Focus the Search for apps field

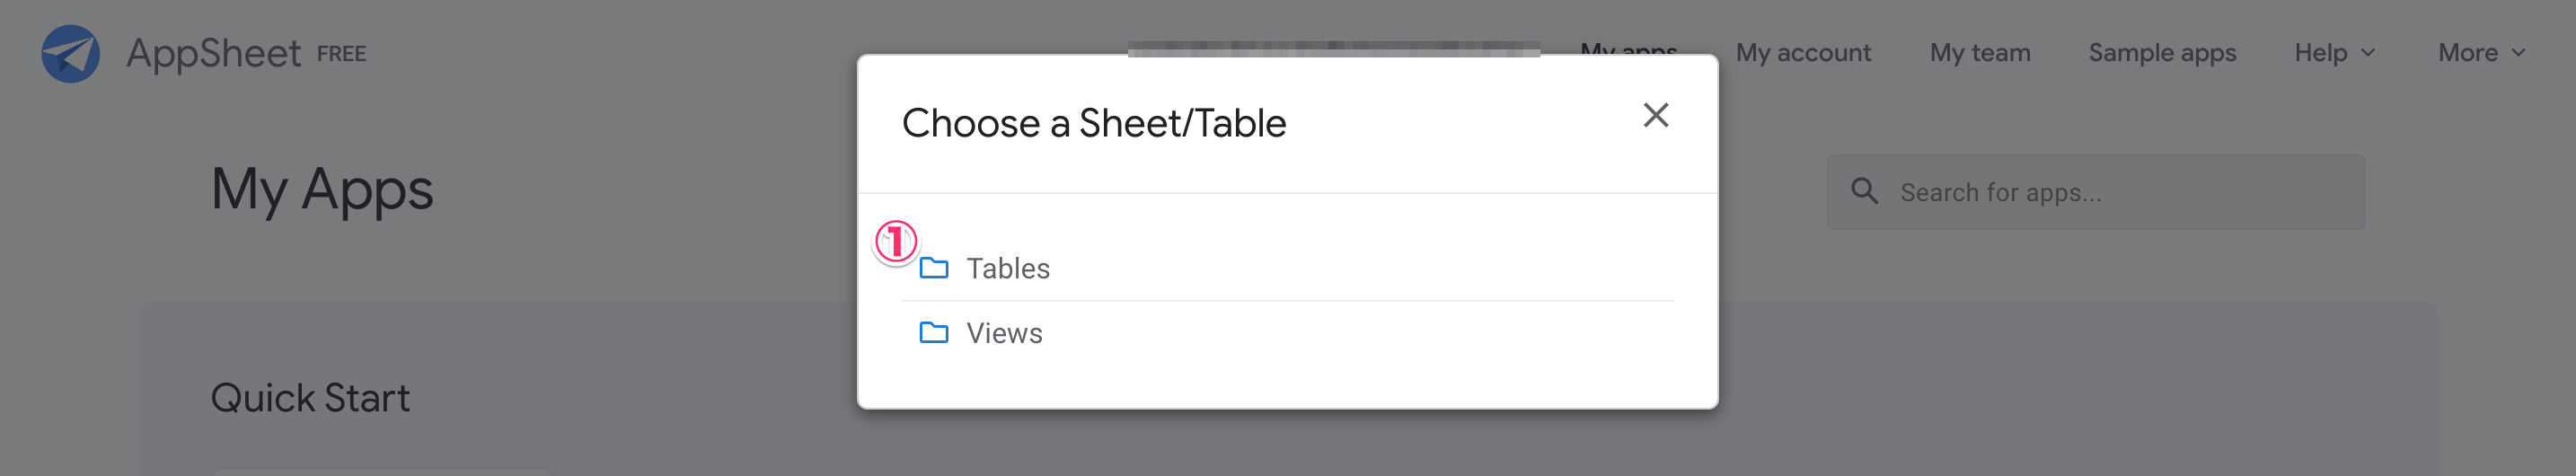[x=2120, y=192]
